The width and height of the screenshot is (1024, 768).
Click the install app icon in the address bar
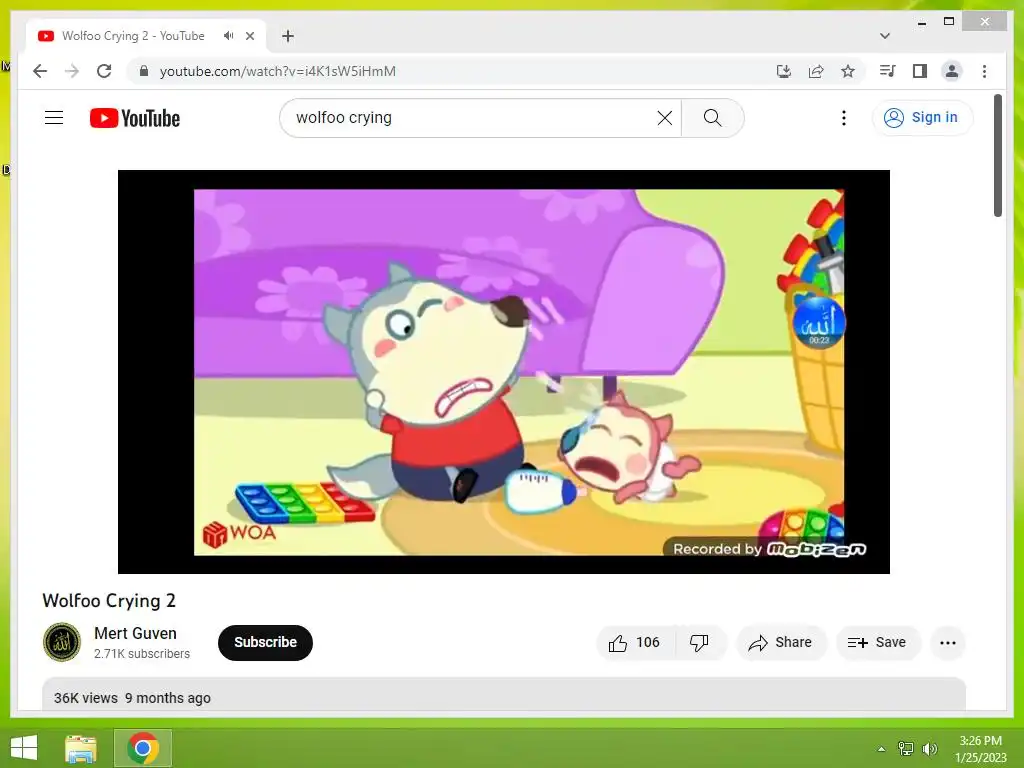[x=784, y=71]
